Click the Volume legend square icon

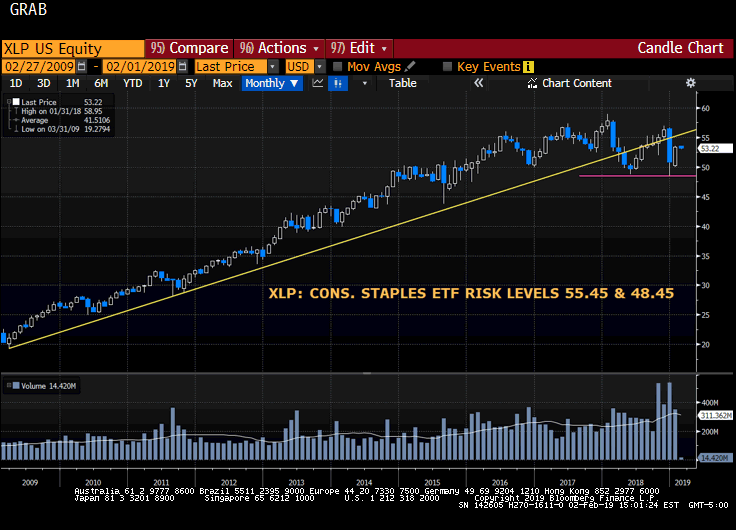pos(16,386)
